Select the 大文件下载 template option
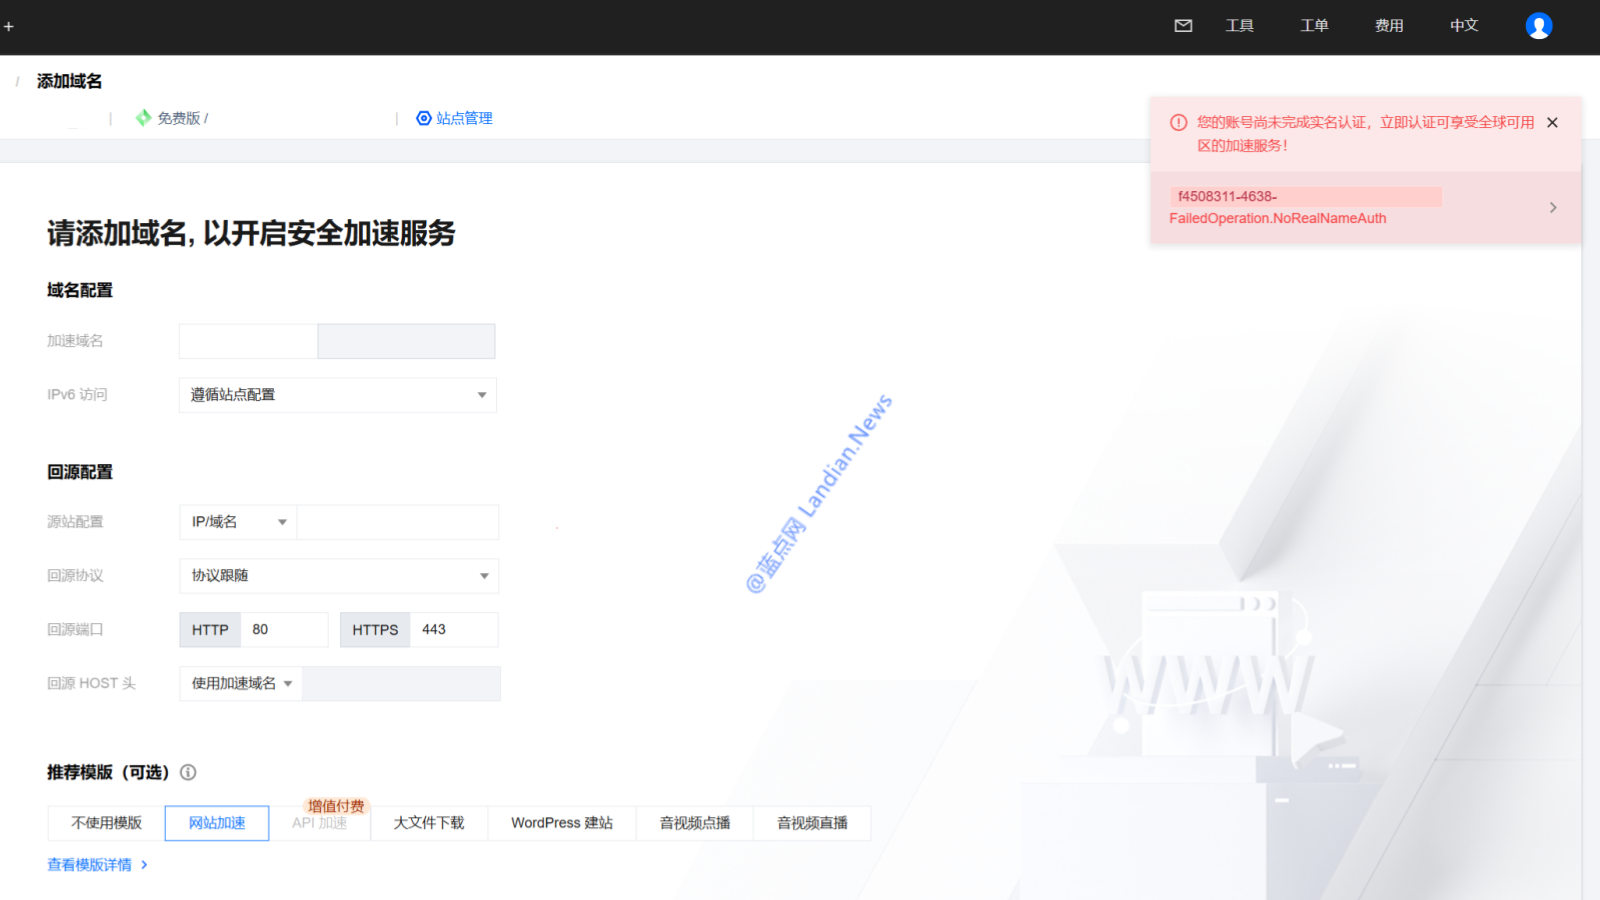The image size is (1600, 900). 429,823
